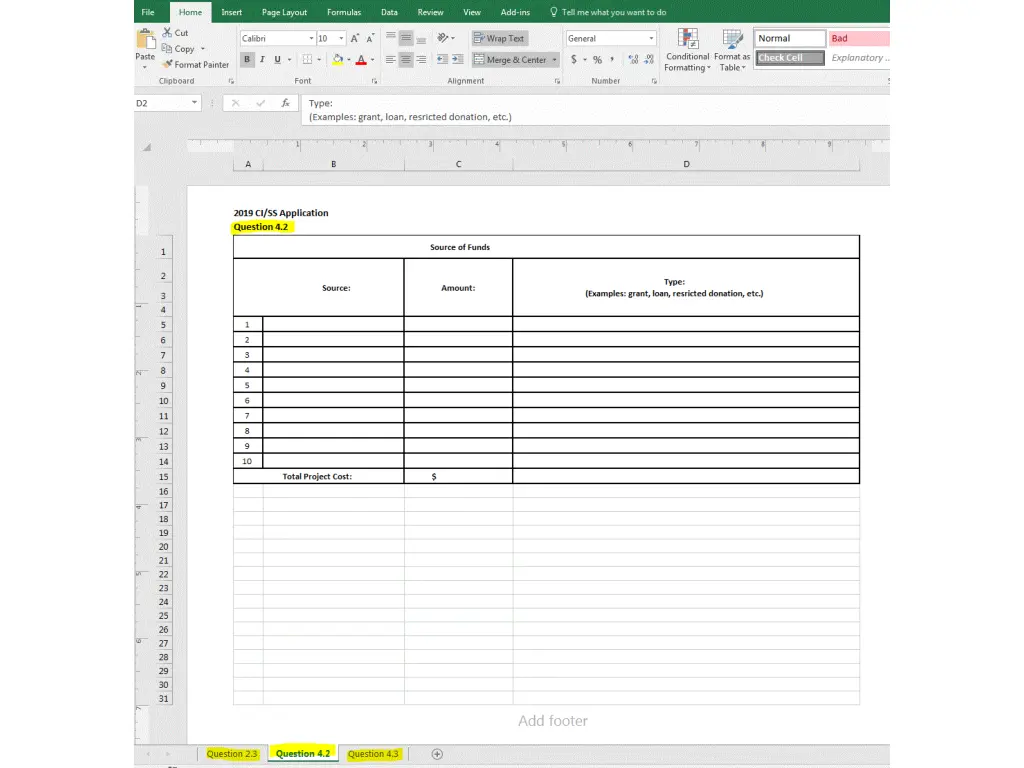Expand font color palette arrow
Screen dimensions: 1024x768
[x=372, y=59]
